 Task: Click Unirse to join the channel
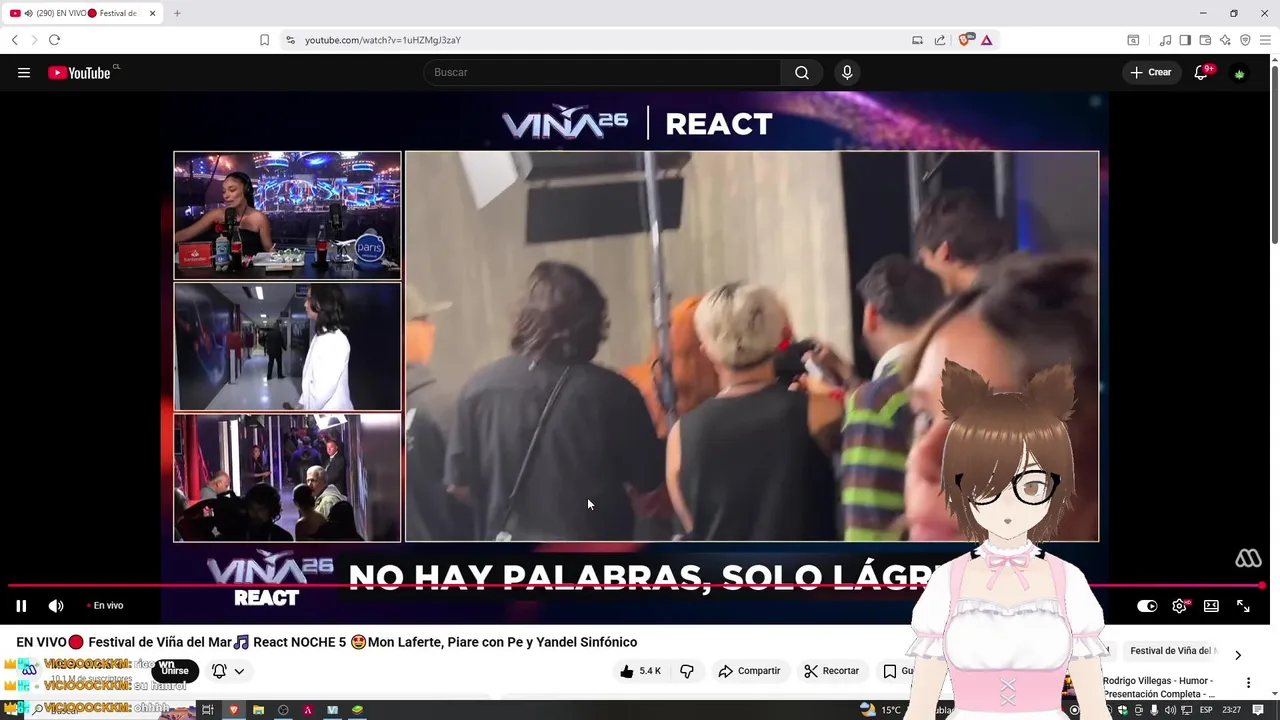175,671
